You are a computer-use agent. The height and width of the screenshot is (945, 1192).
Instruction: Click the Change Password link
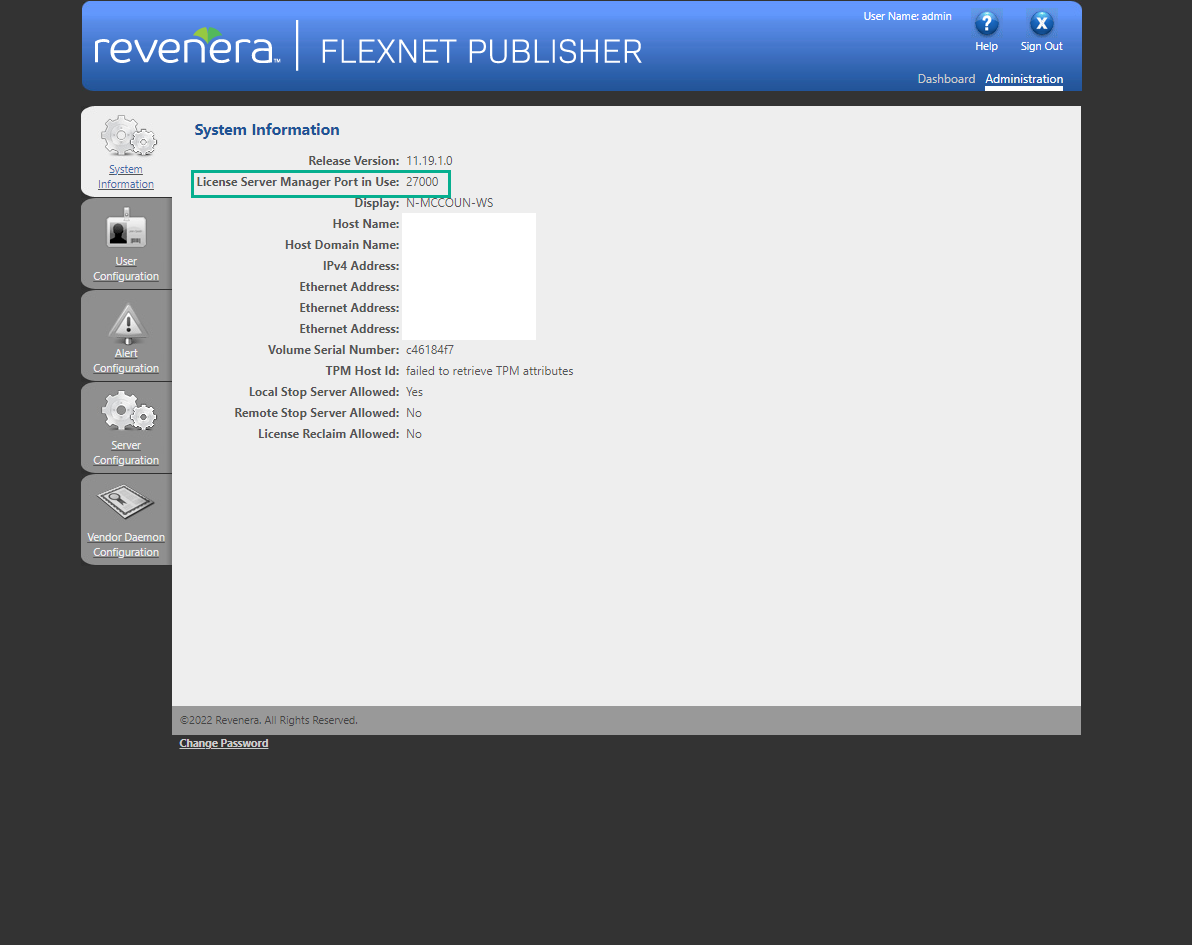(x=224, y=744)
